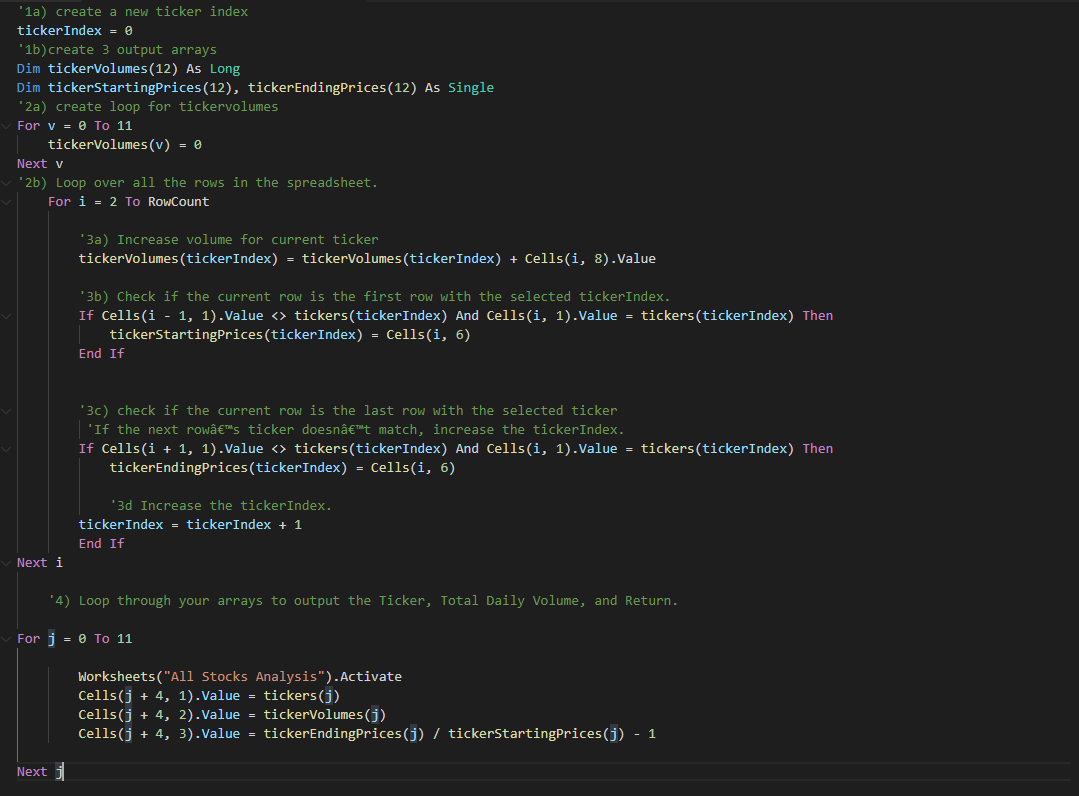Click 'Cells(j + 4, 1).Value = tickers(j)' line
Viewport: 1079px width, 796px height.
pyautogui.click(x=209, y=696)
